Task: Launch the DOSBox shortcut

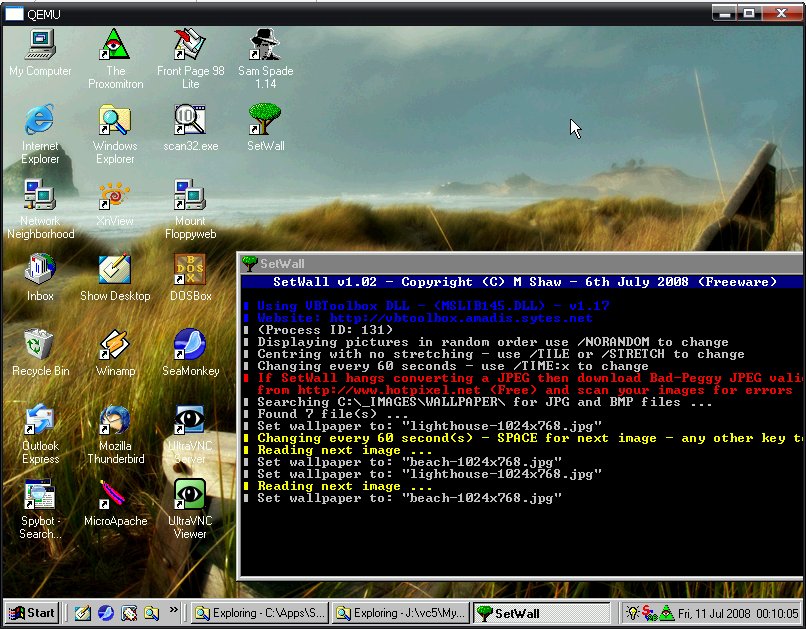Action: point(190,278)
